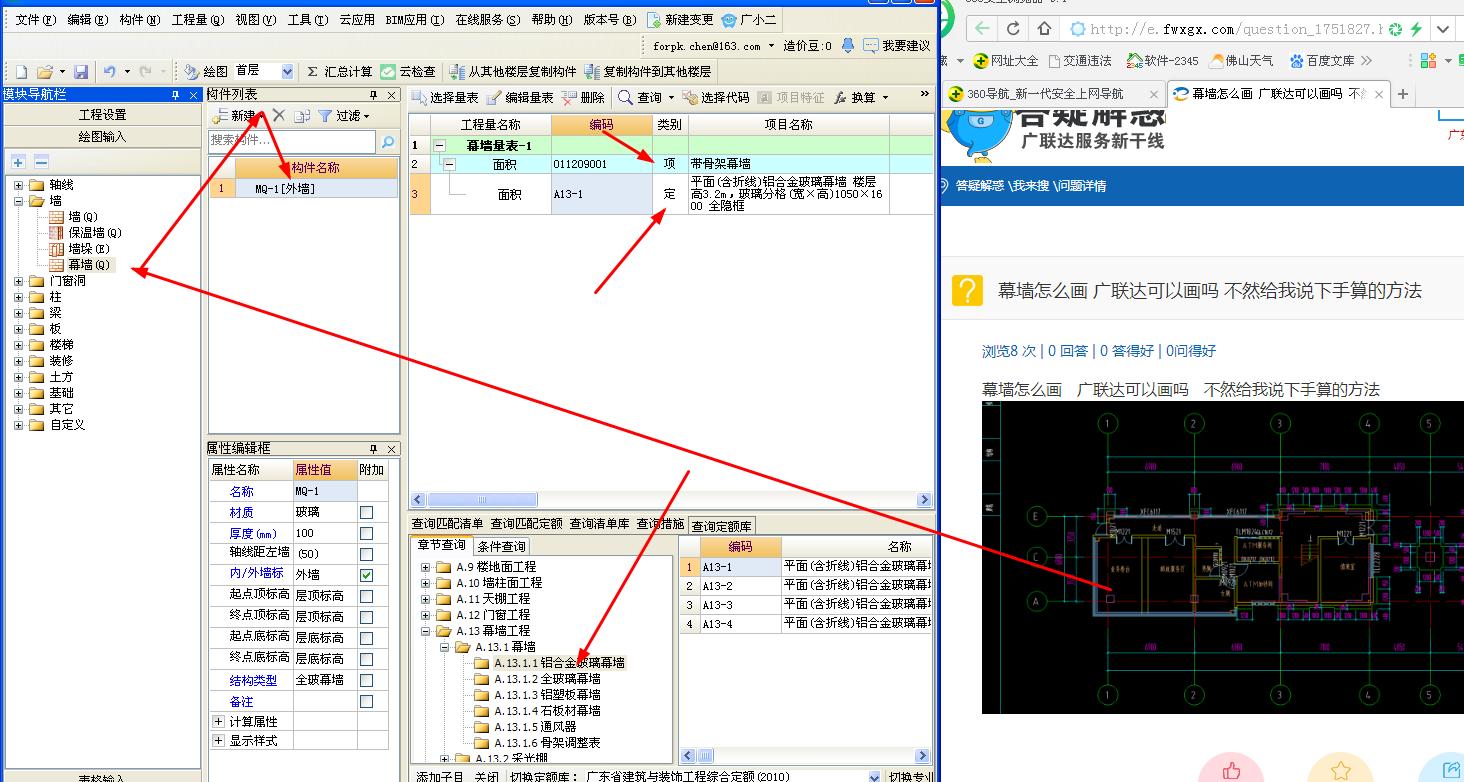Expand A.9 楼地面工程 chapter node
1464x782 pixels.
tap(426, 567)
